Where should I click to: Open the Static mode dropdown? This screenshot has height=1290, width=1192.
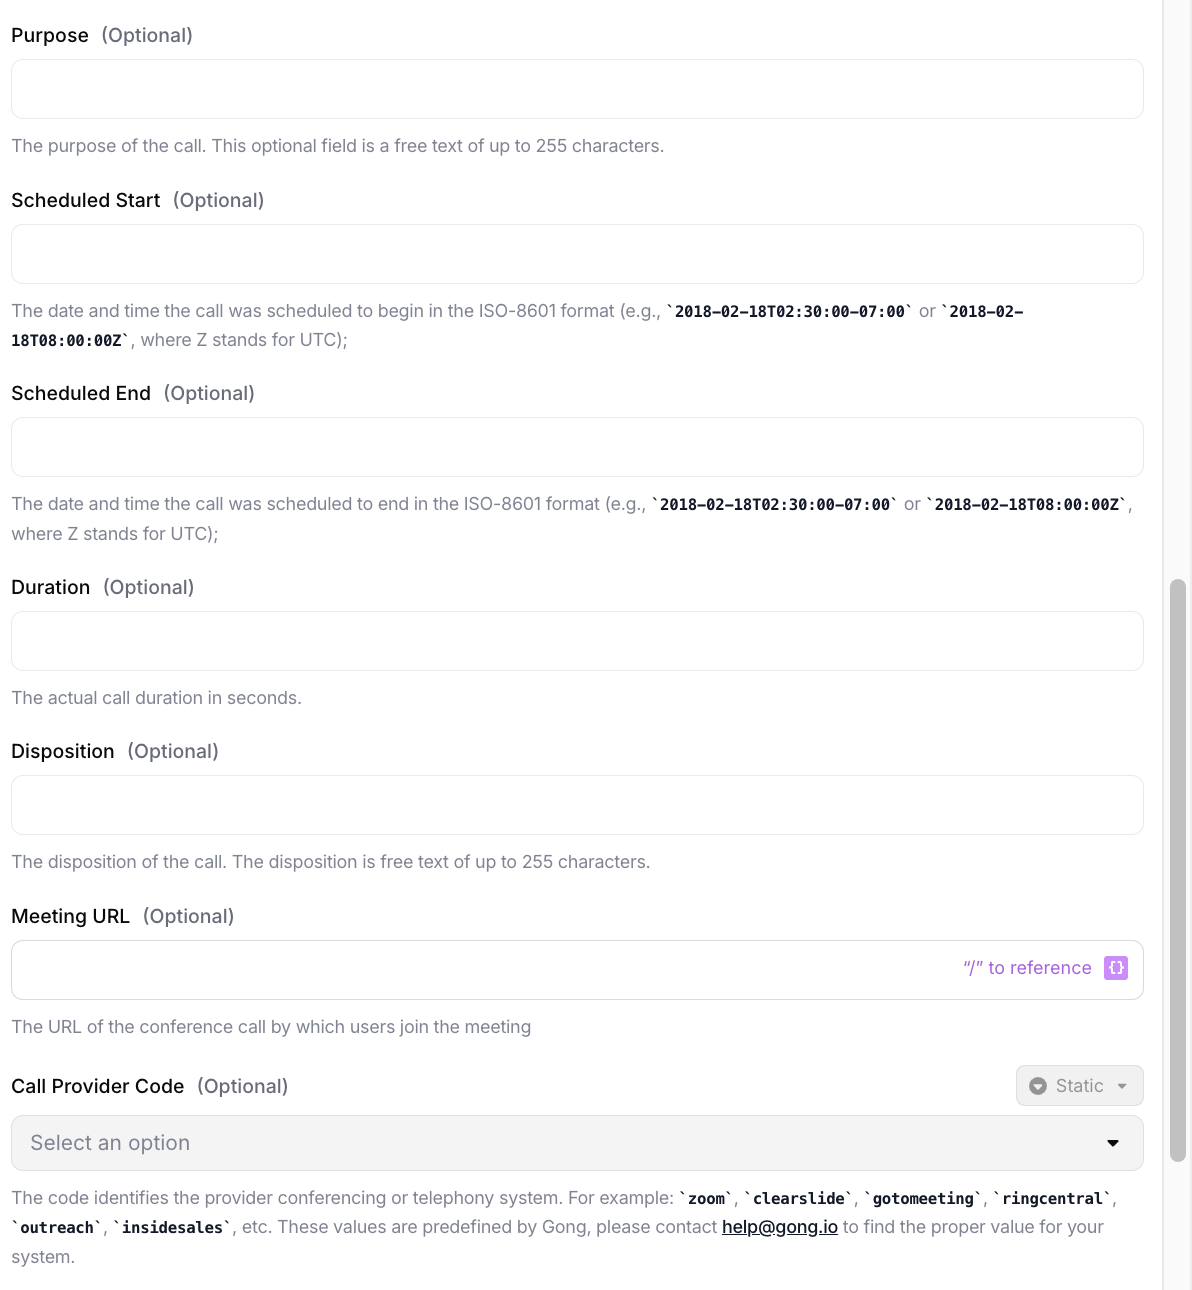tap(1079, 1086)
